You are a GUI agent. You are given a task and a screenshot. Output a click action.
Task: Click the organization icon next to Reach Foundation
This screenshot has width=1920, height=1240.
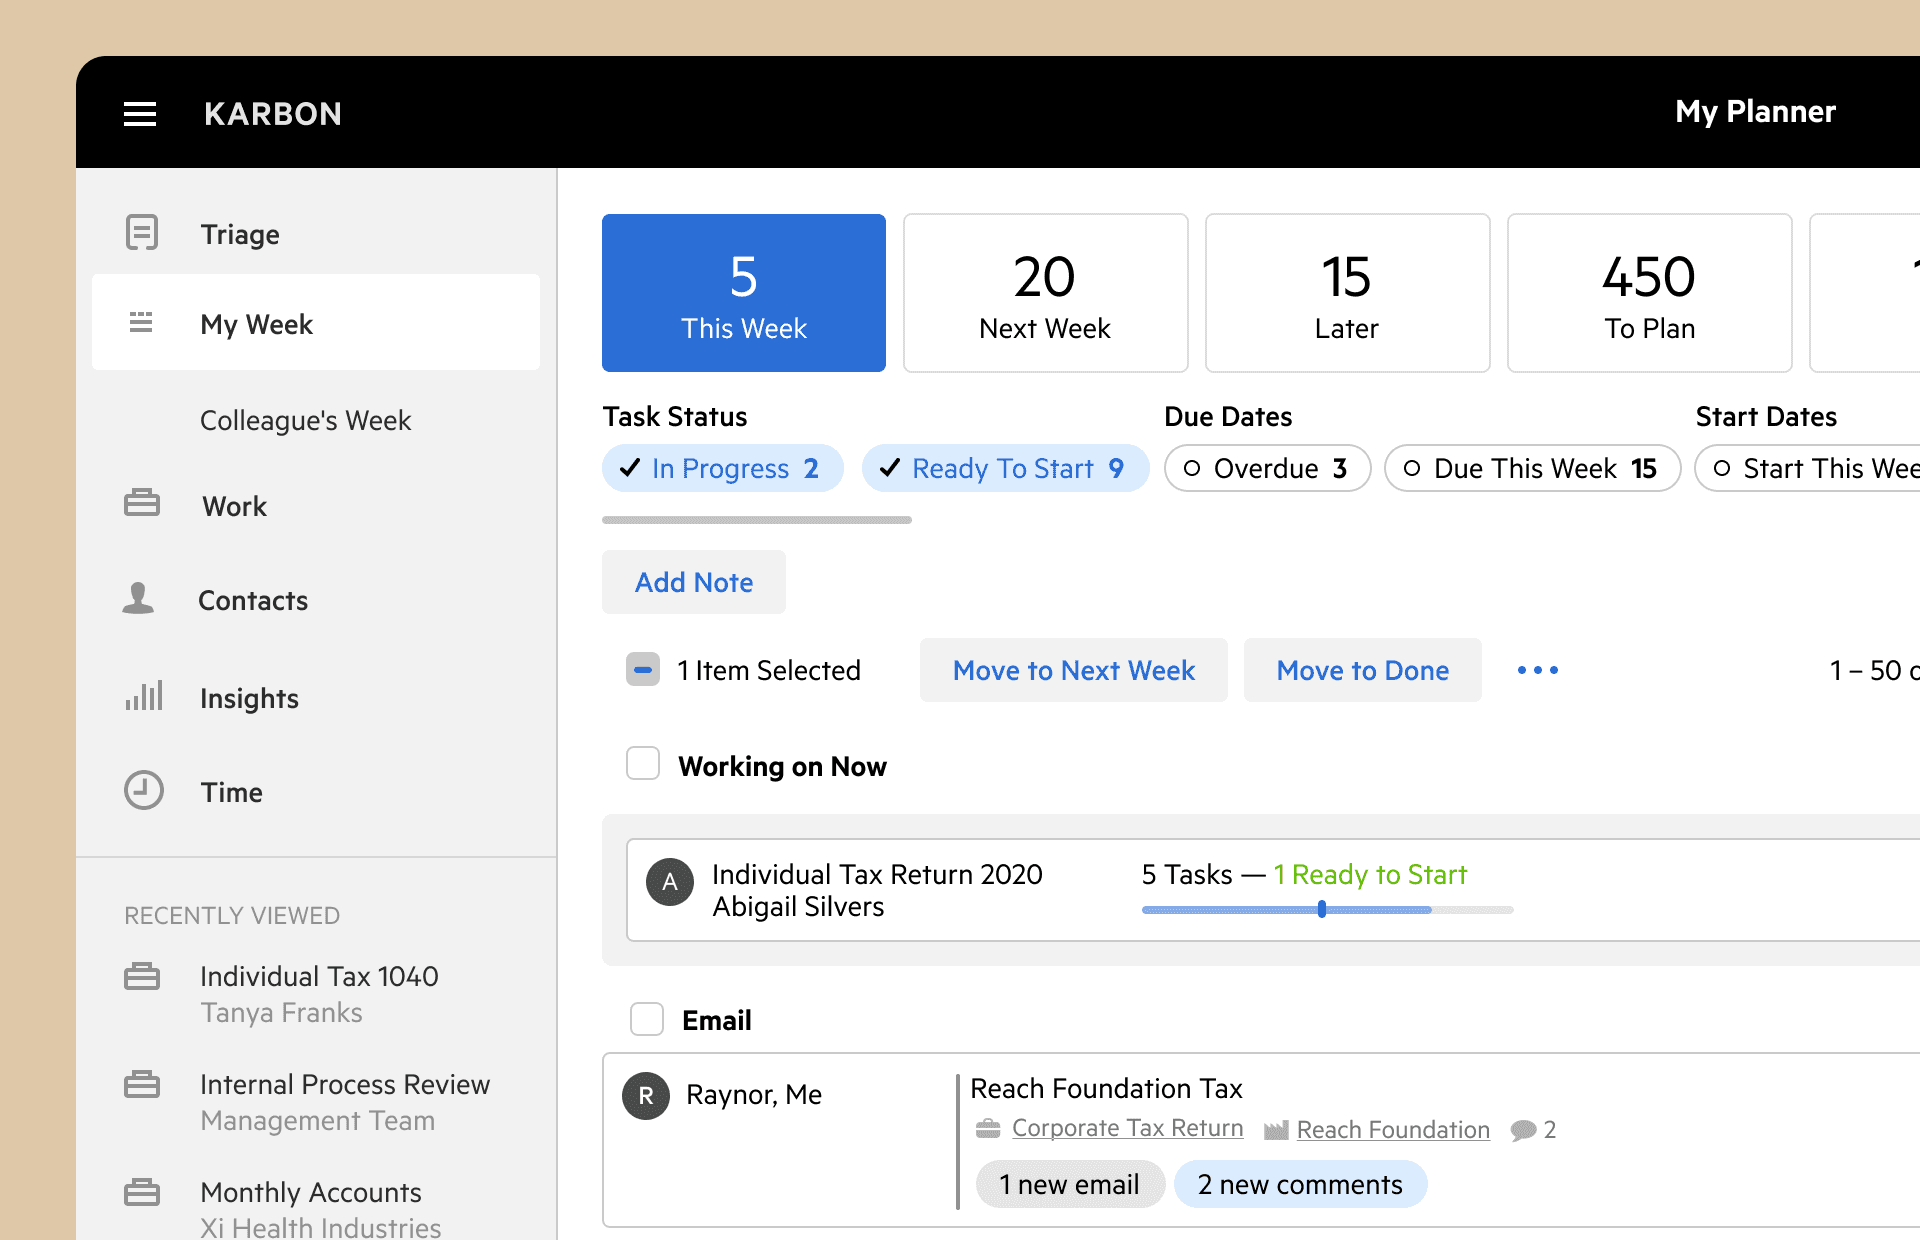(1276, 1130)
